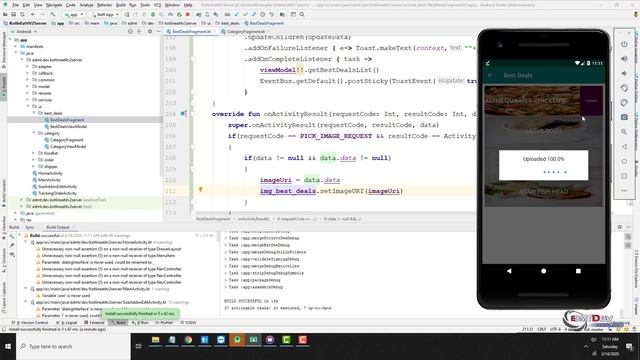Screen dimensions: 640x360
Task: Open emulator extended controls (three dots)
Action: click(624, 191)
